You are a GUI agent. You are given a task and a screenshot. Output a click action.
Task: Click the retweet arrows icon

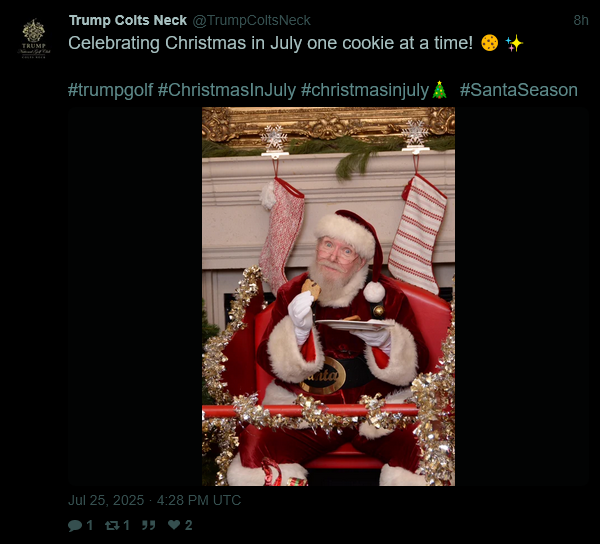(112, 525)
